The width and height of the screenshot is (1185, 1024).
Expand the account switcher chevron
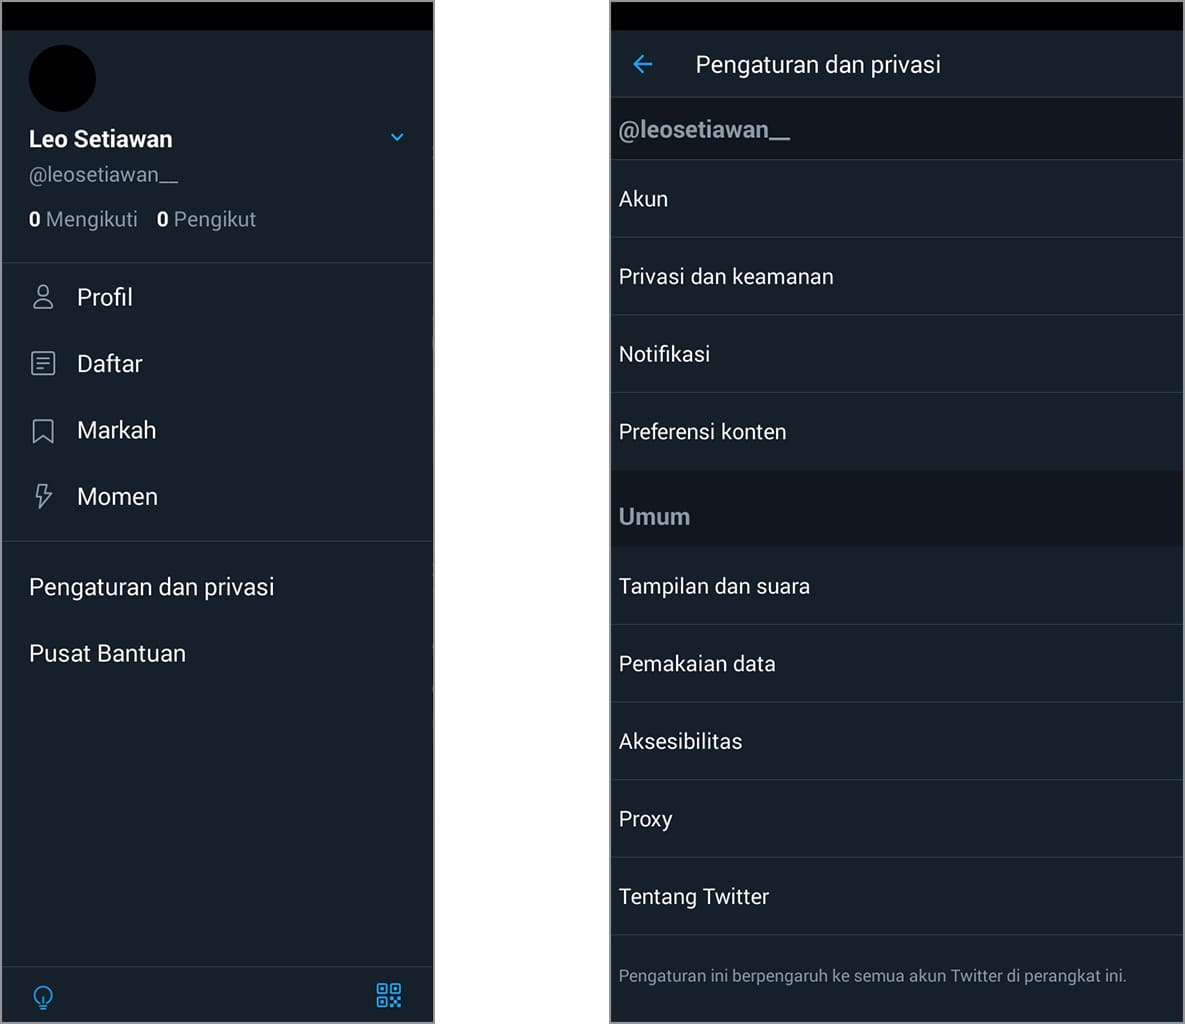coord(397,137)
